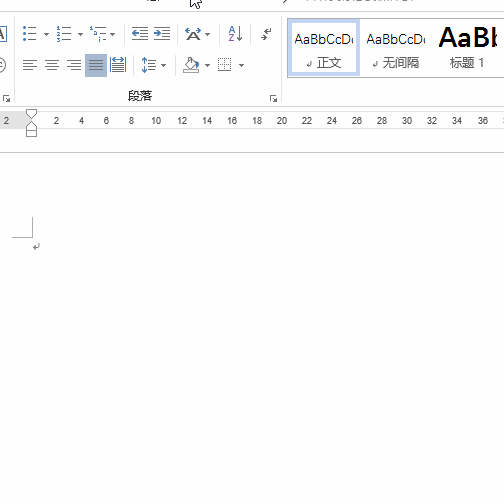The height and width of the screenshot is (504, 504).
Task: Toggle align left button
Action: tap(30, 65)
